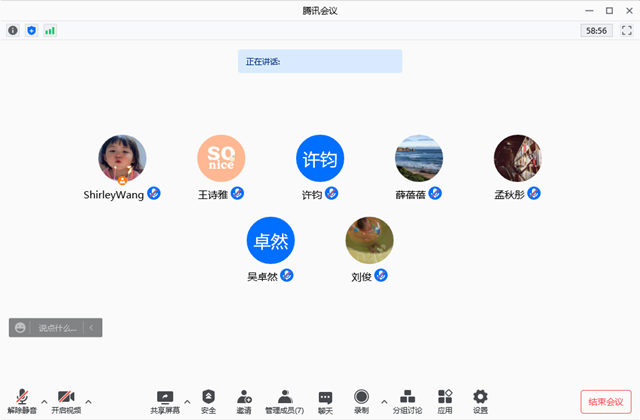Click 共享屏幕 to share screen
The width and height of the screenshot is (640, 420).
165,400
